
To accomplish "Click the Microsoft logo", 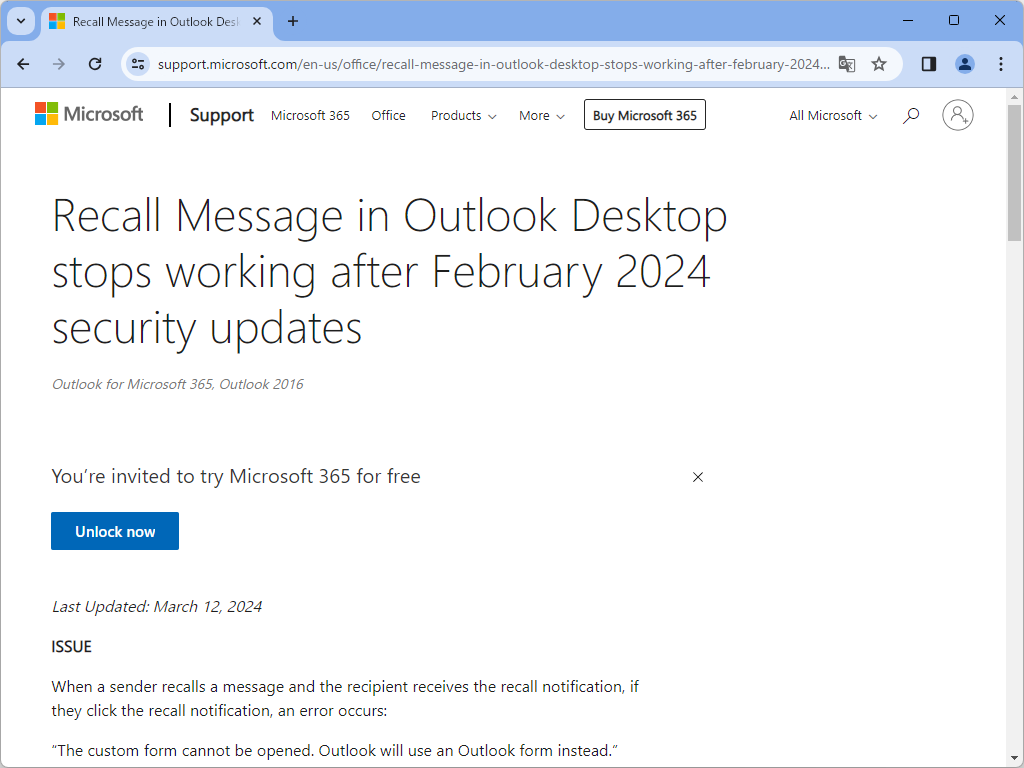I will [89, 114].
